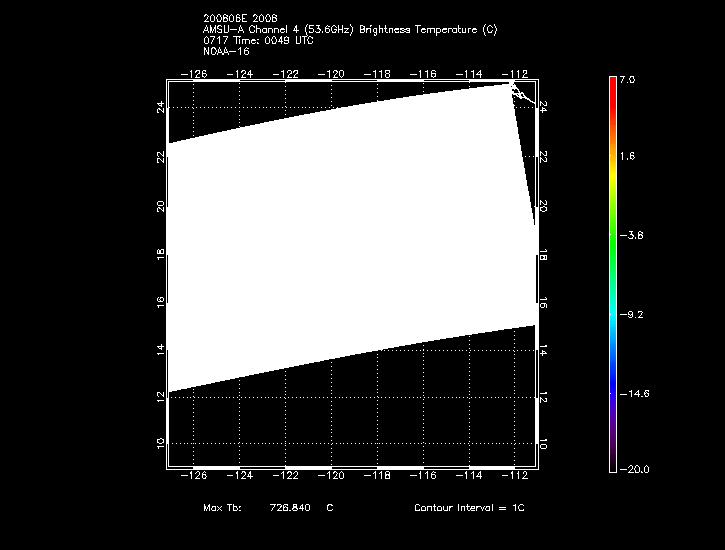Click the 200806E 2008 header text
Image resolution: width=725 pixels, height=550 pixels.
tap(240, 20)
